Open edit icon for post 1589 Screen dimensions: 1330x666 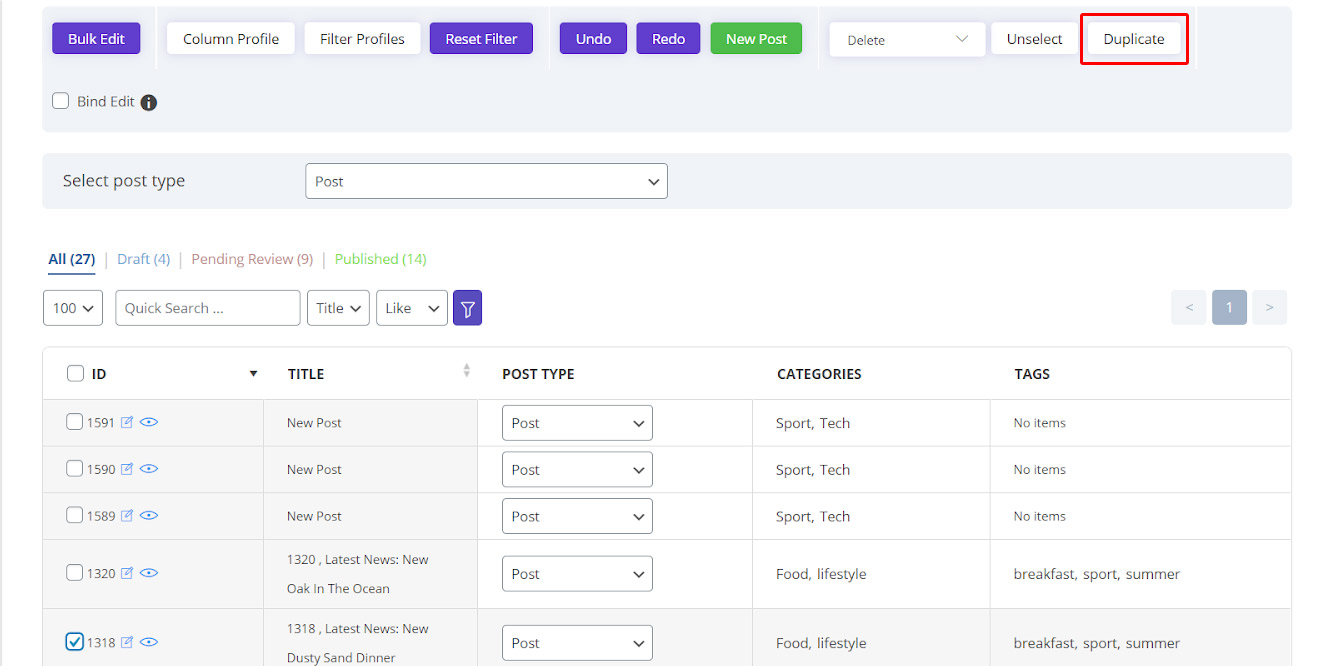(x=127, y=516)
